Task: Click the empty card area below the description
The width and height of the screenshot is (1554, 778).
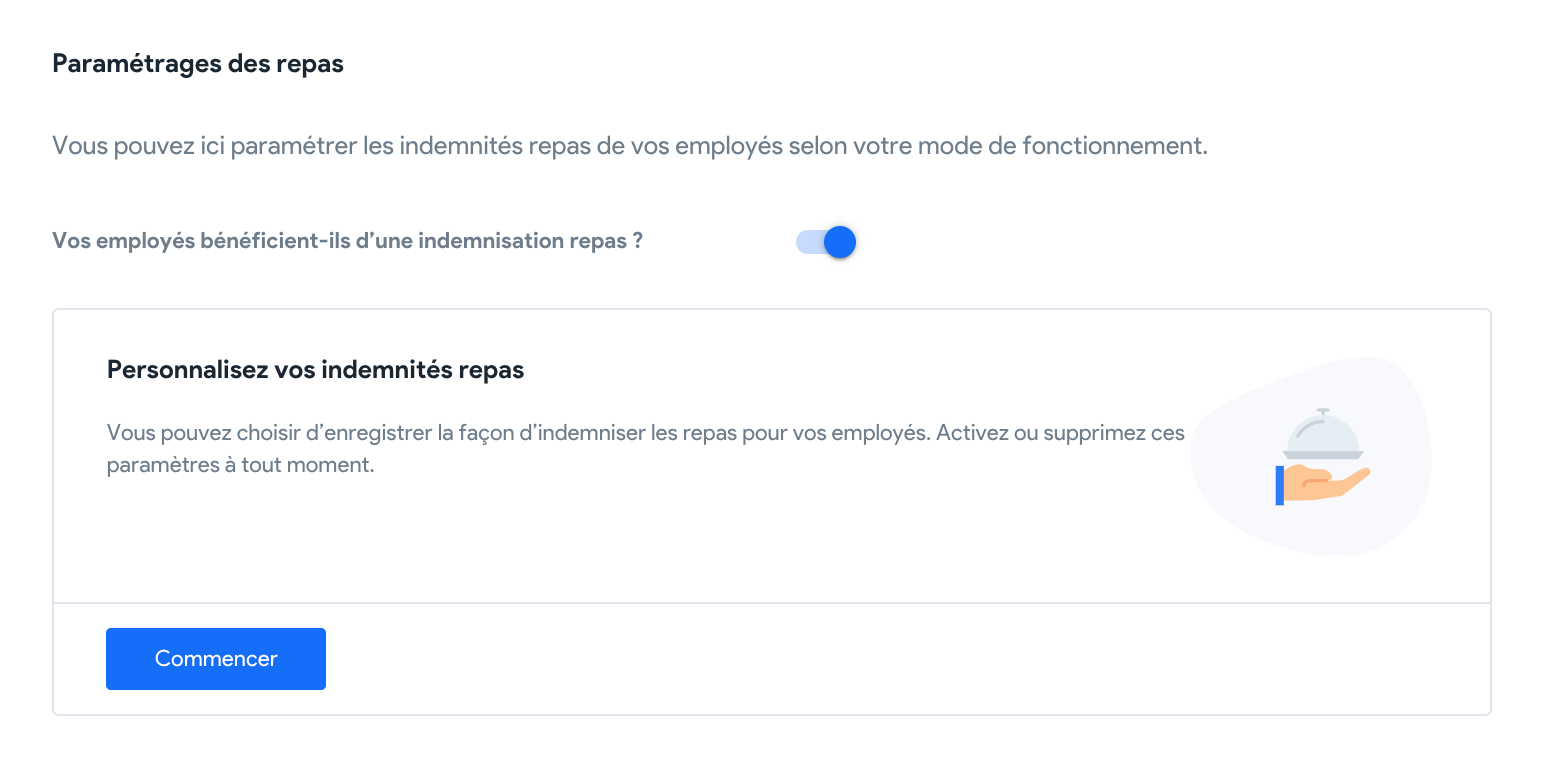Action: [640, 540]
